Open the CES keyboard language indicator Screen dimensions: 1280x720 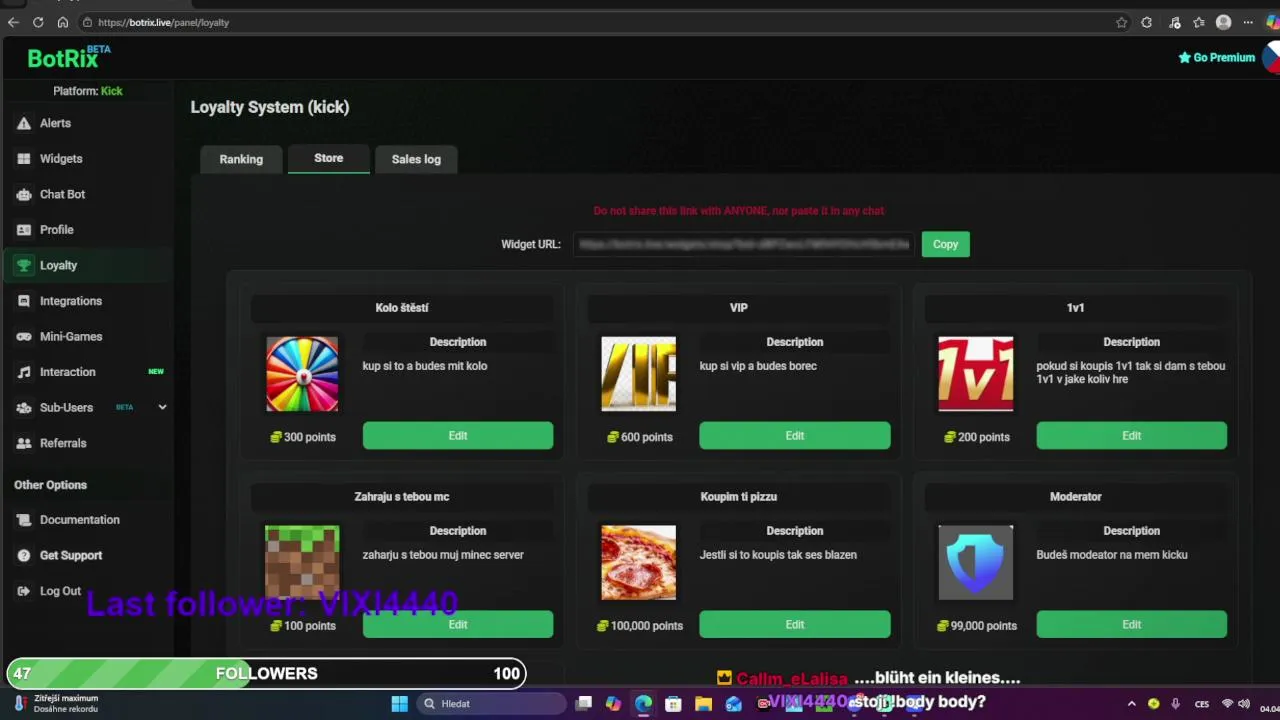(x=1201, y=703)
